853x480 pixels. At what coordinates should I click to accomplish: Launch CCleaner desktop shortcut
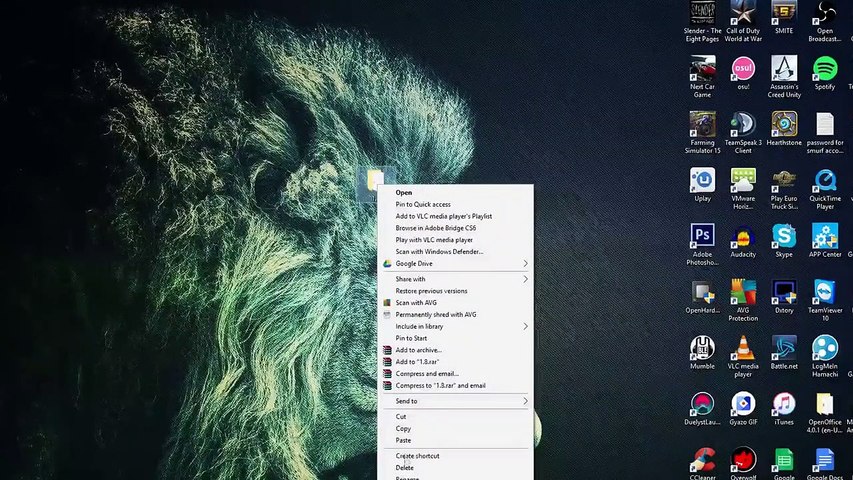click(702, 463)
